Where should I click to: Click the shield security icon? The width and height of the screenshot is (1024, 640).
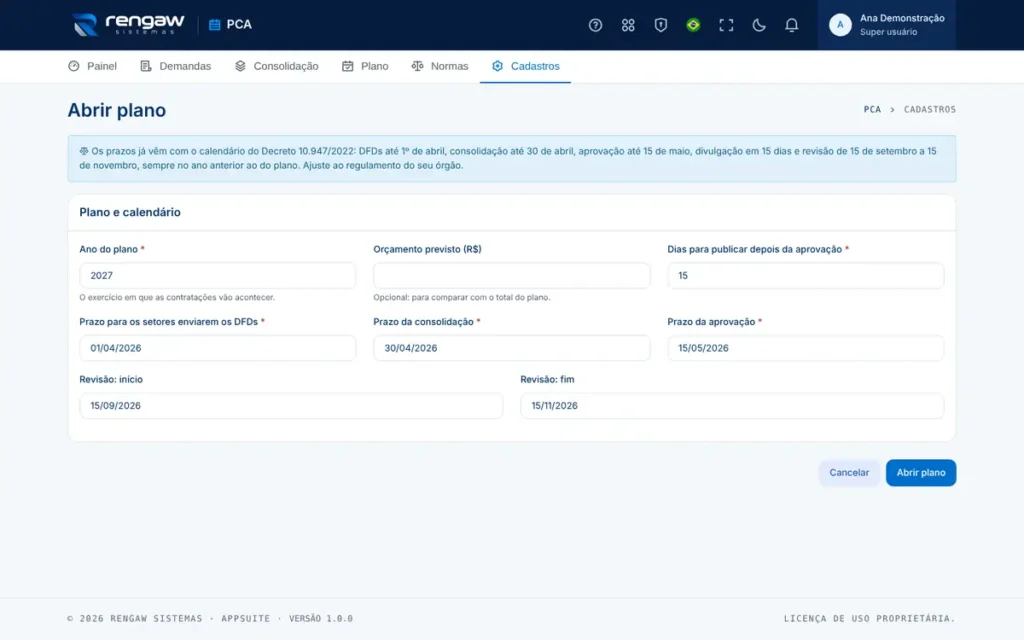(x=660, y=25)
